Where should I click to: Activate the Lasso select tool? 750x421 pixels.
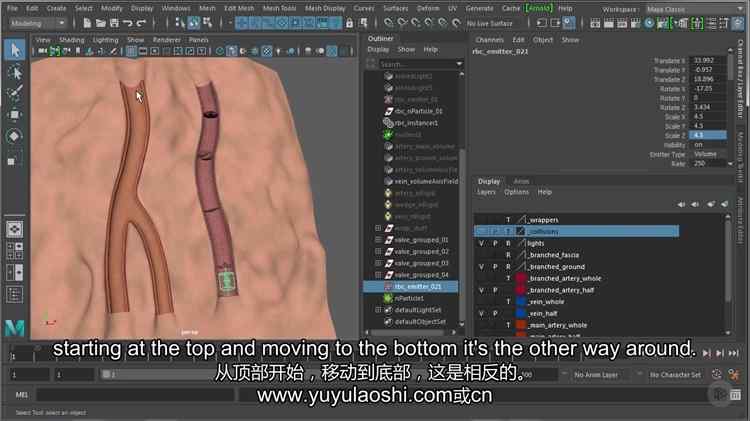15,72
